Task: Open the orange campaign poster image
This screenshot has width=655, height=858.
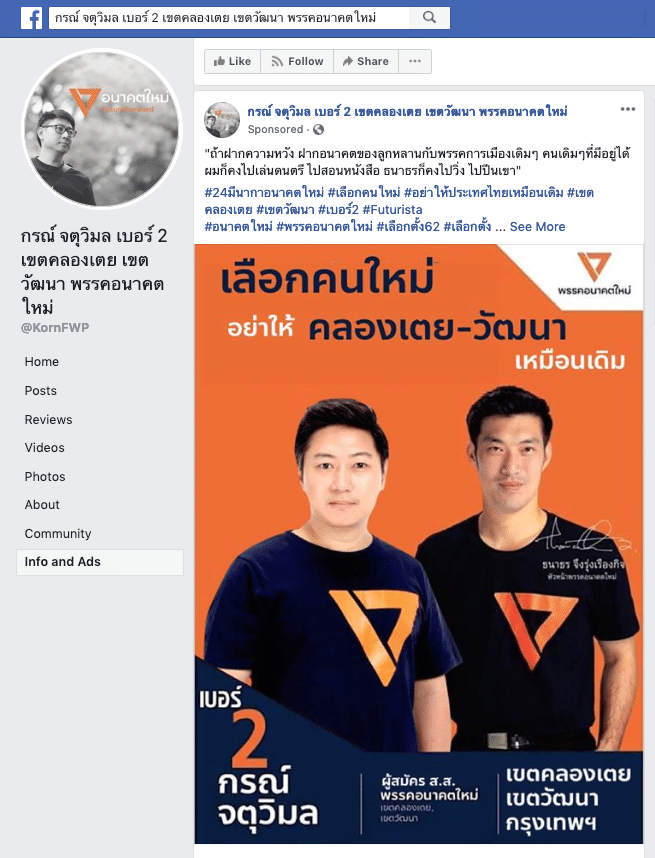Action: coord(419,544)
